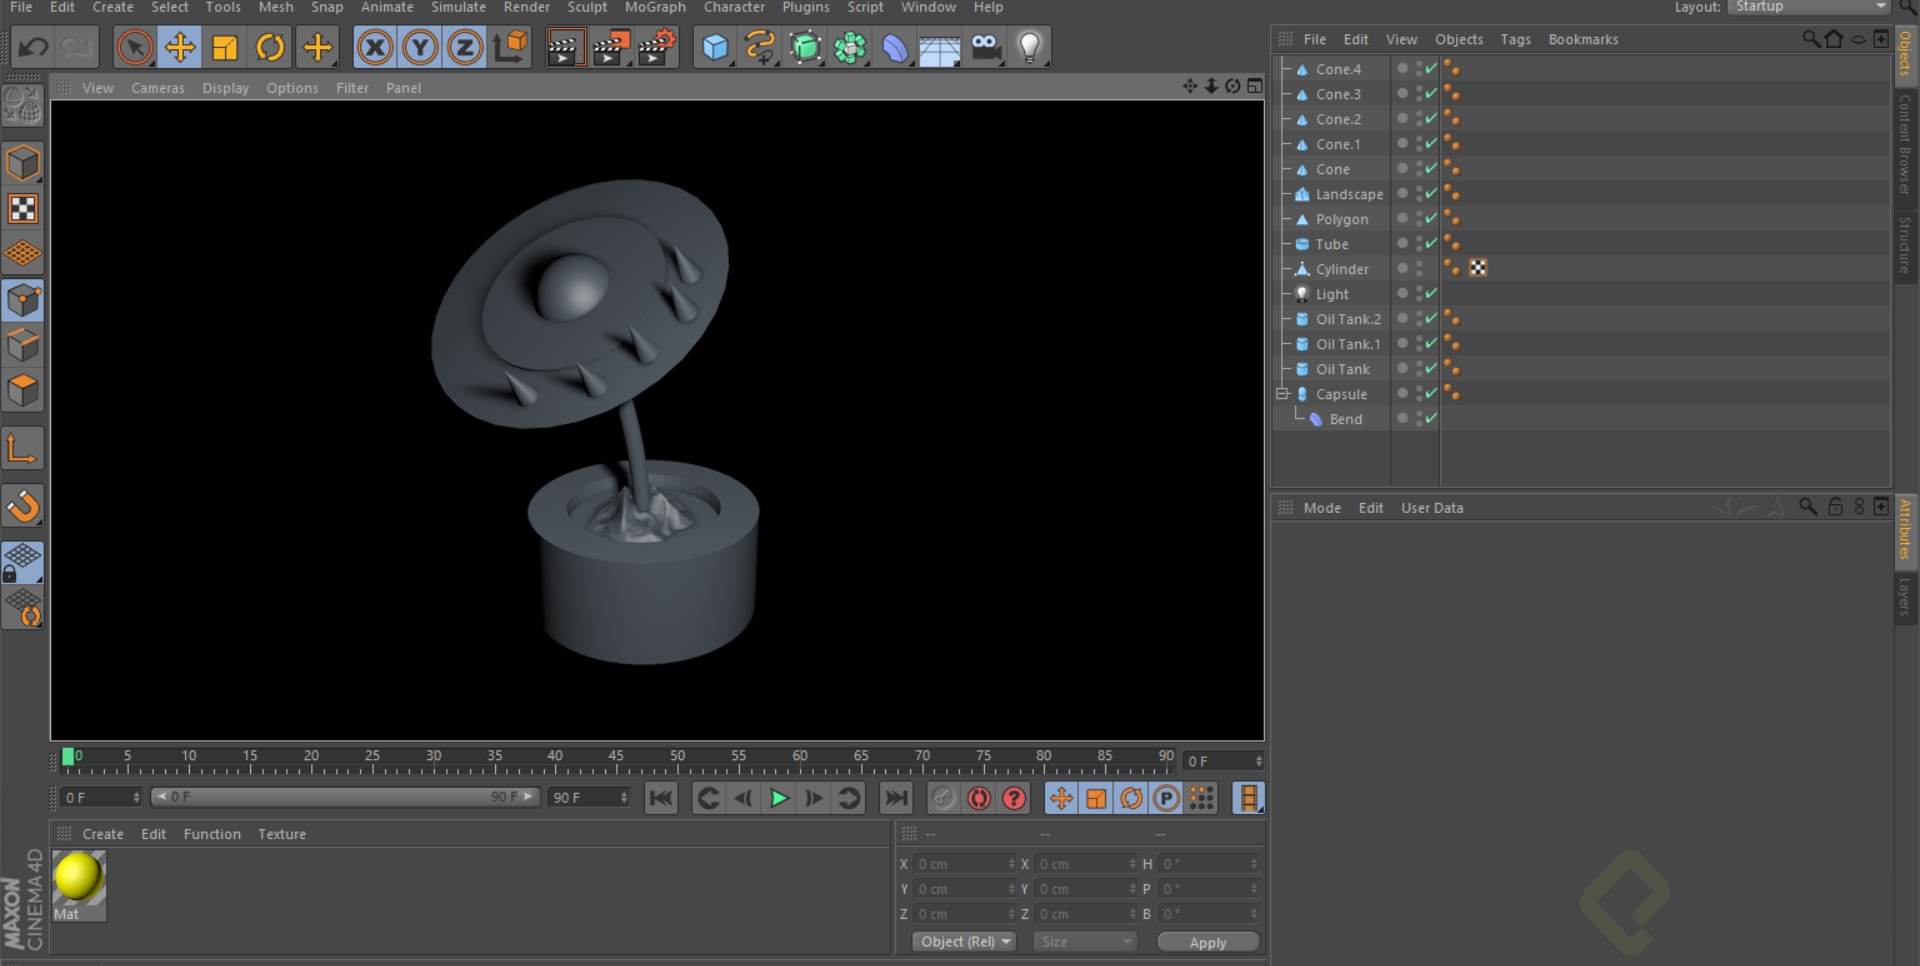Click the Undo arrow icon
The height and width of the screenshot is (966, 1920).
[33, 47]
